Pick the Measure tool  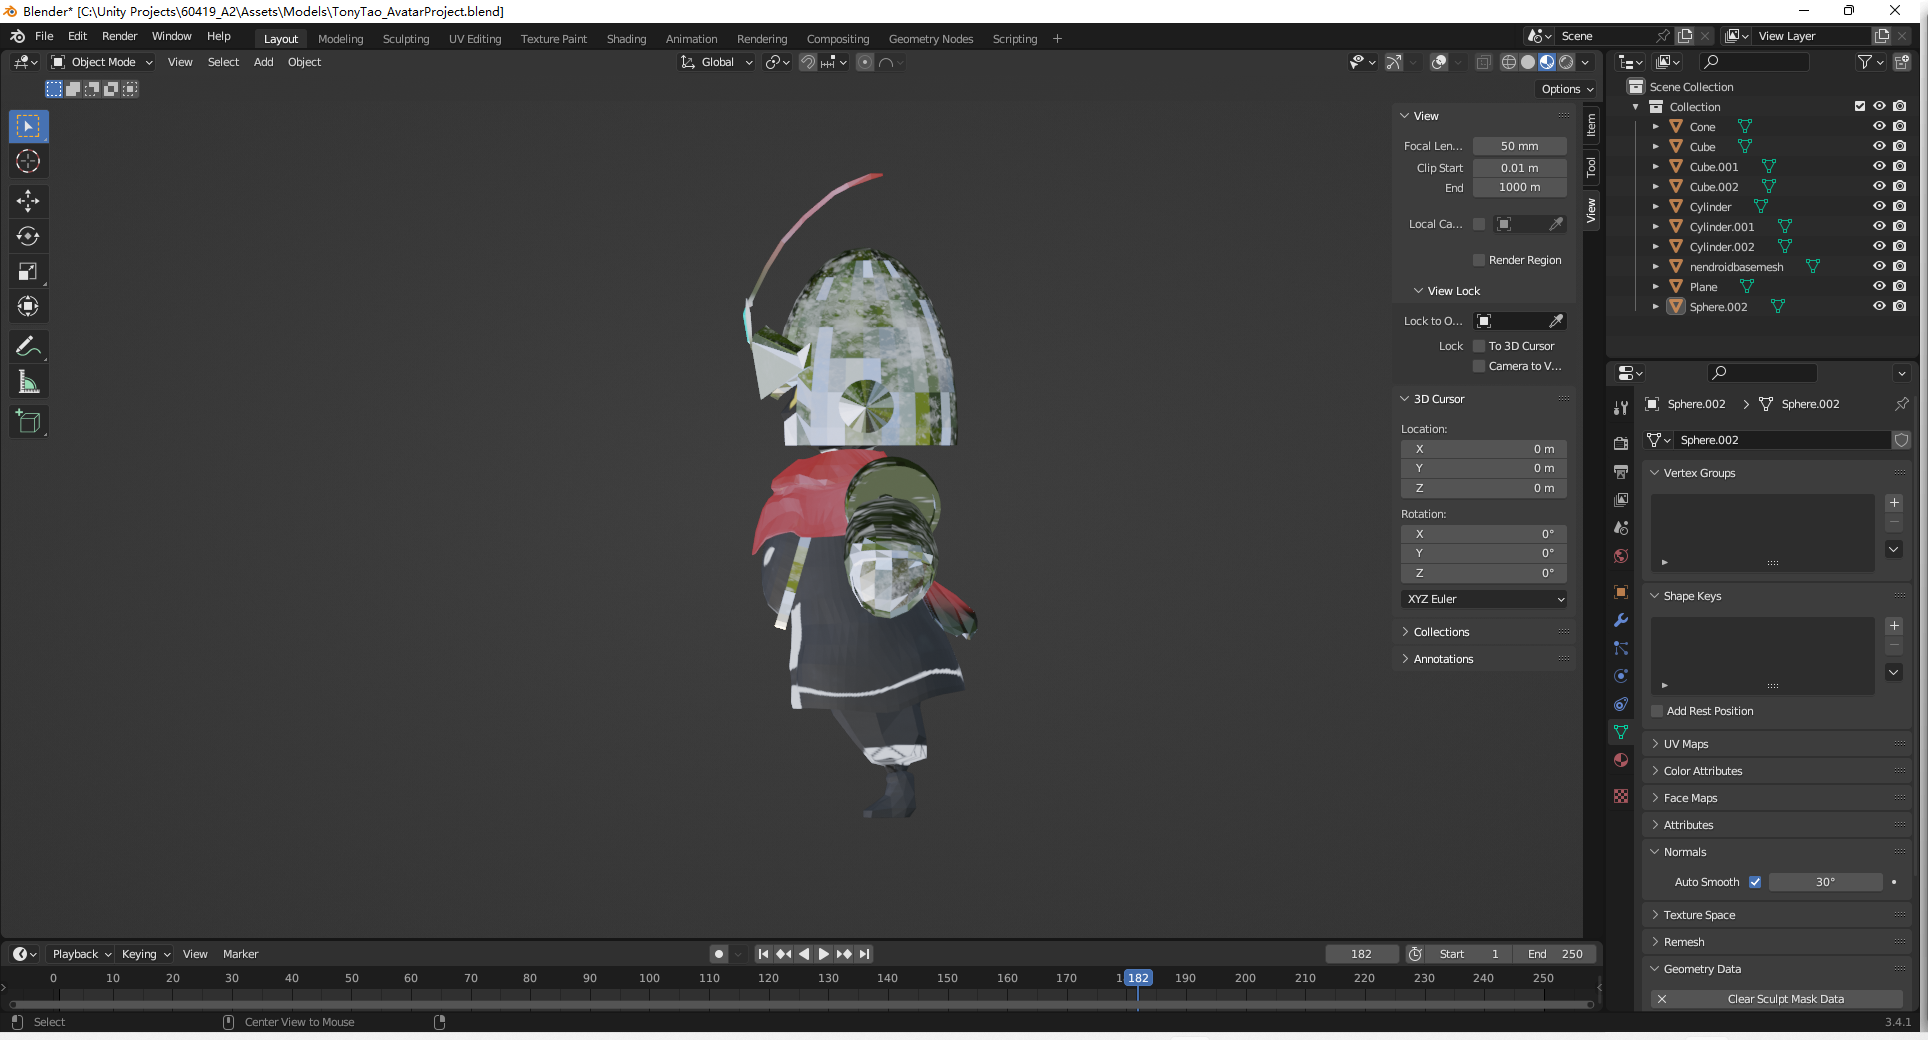[x=28, y=382]
